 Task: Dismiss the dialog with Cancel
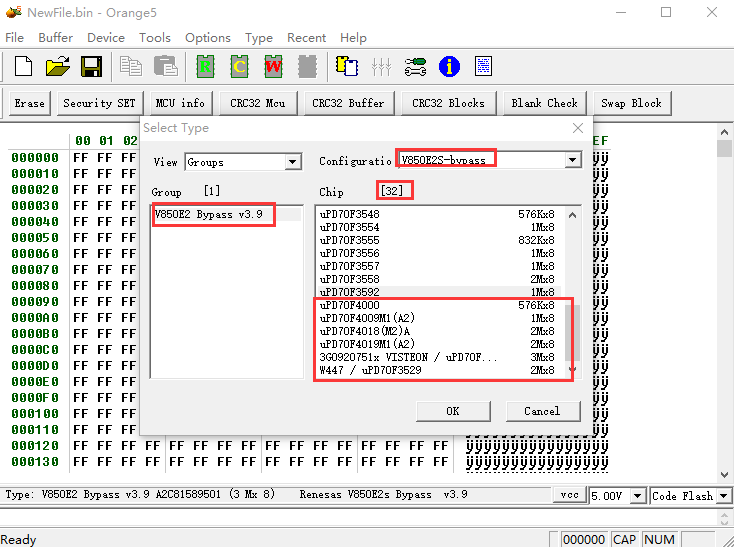coord(543,411)
